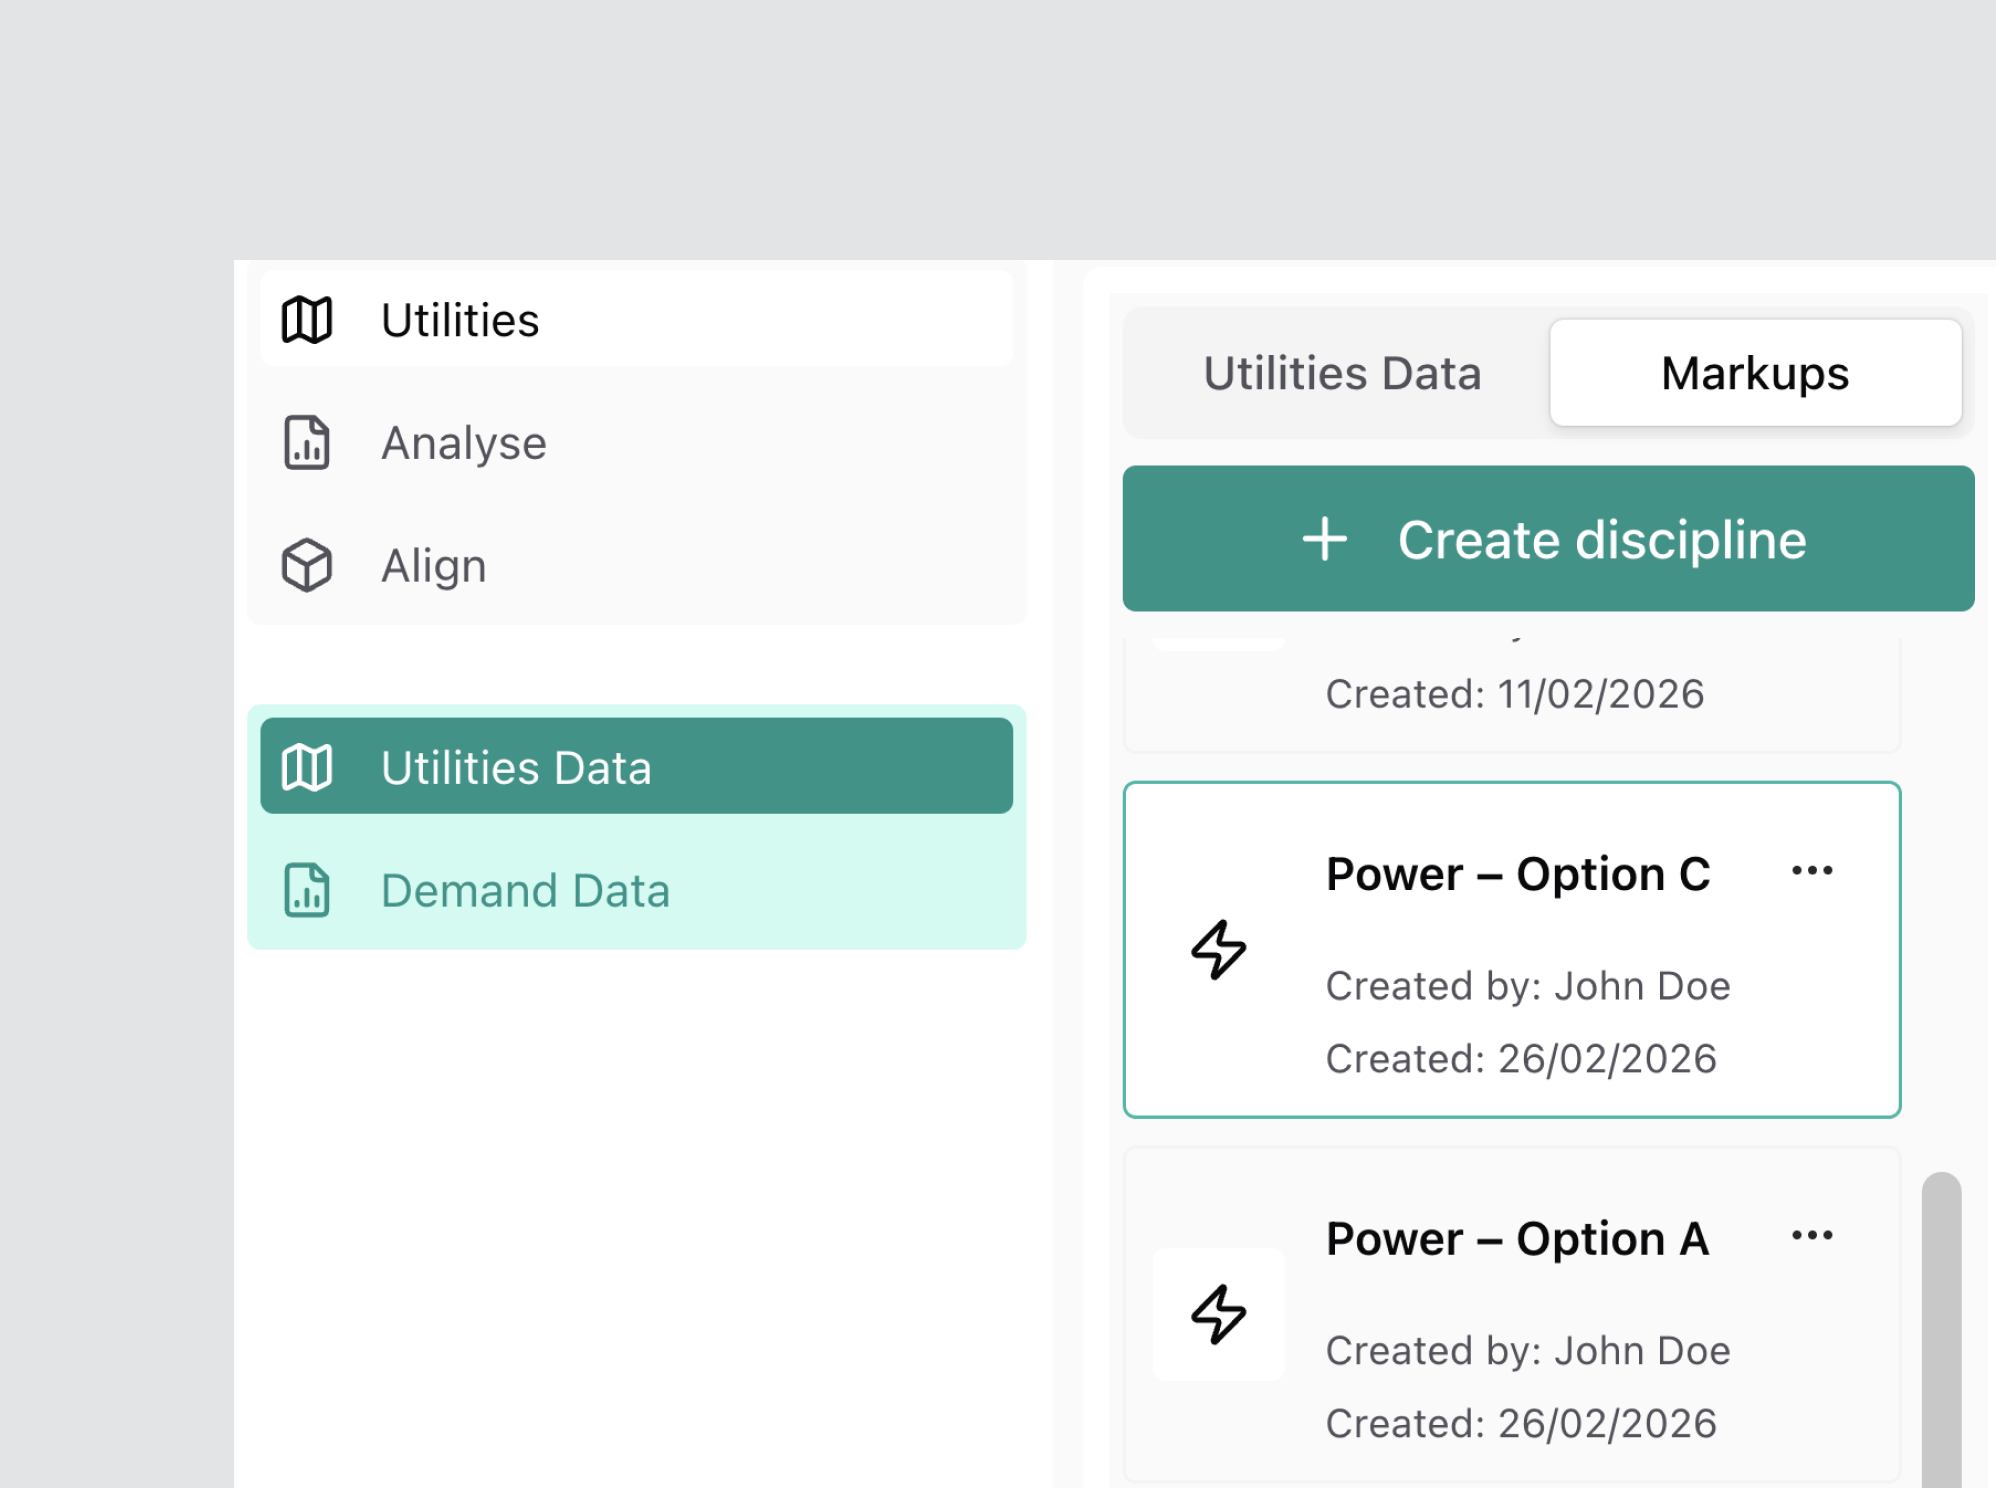The image size is (1996, 1488).
Task: Select the Power – Option C card title
Action: pos(1517,874)
